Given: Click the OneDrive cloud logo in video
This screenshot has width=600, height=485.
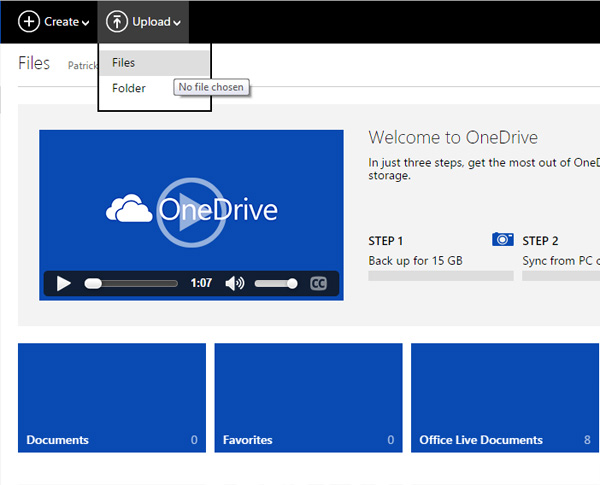Looking at the screenshot, I should tap(127, 210).
